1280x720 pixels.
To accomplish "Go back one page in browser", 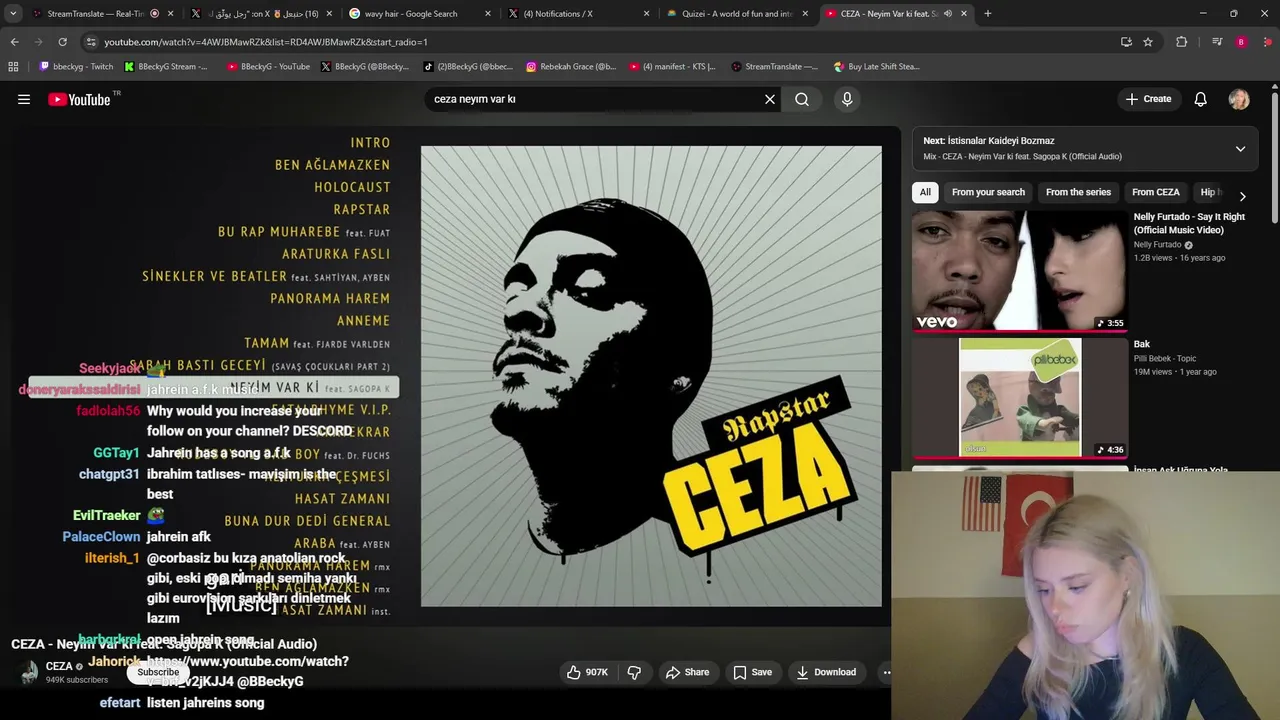I will (x=14, y=42).
